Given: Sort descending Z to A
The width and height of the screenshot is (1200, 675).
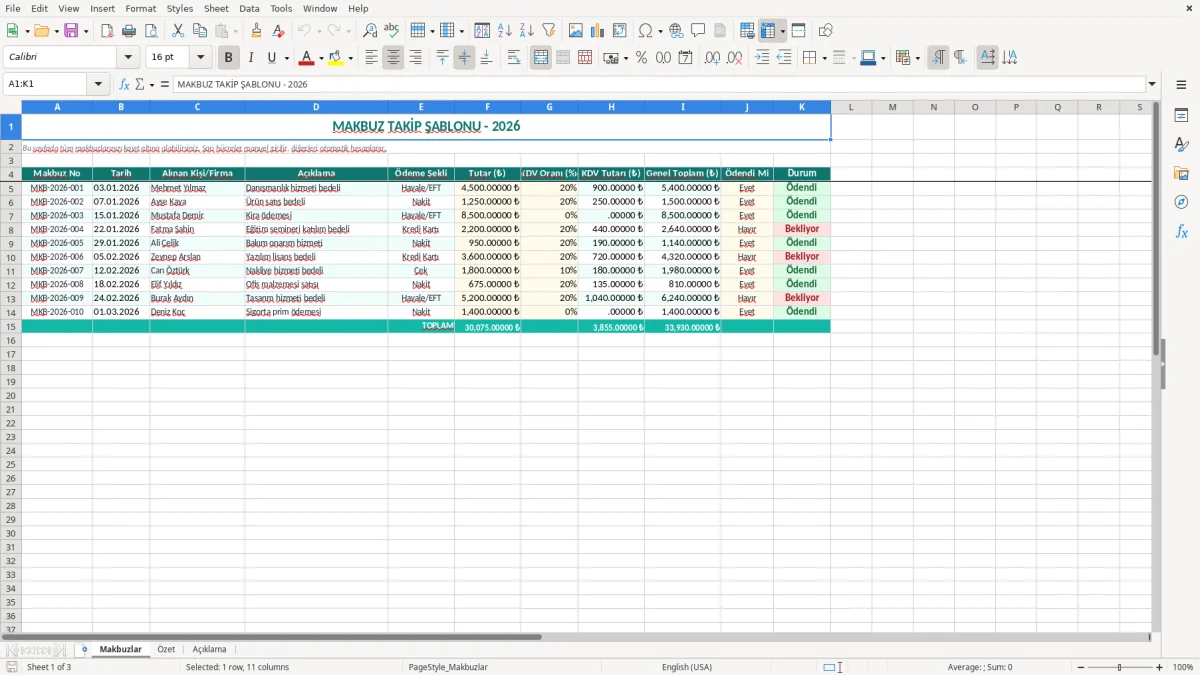Looking at the screenshot, I should [527, 31].
